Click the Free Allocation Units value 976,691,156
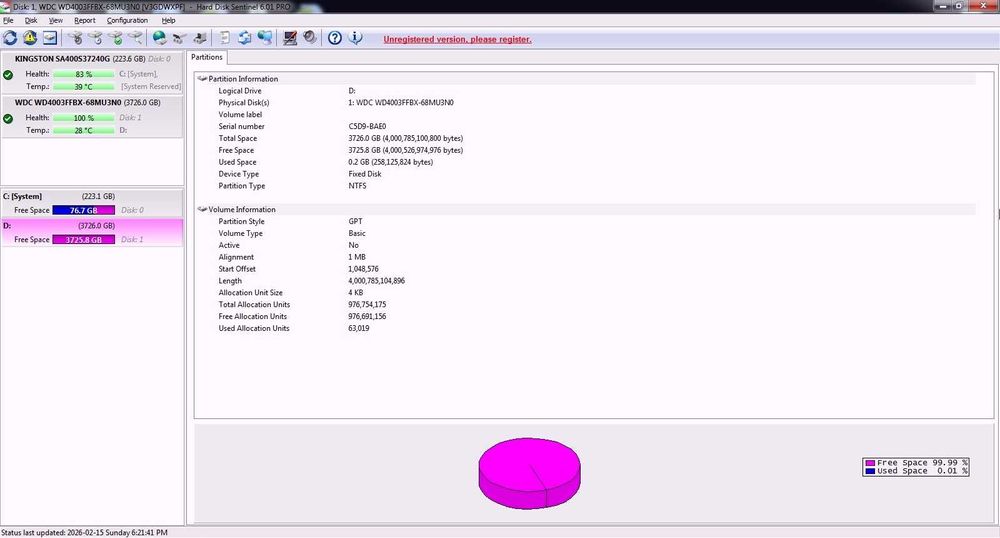Viewport: 1000px width, 538px height. coord(367,316)
